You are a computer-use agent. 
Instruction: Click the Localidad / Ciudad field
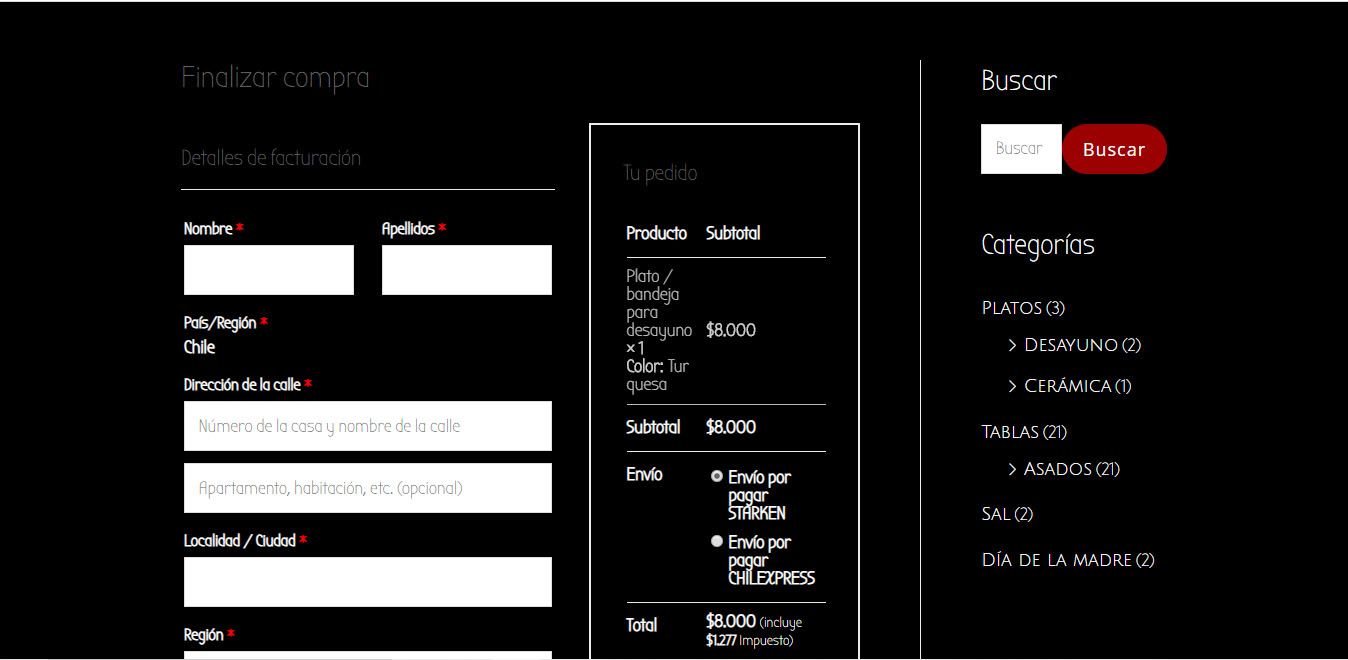367,582
